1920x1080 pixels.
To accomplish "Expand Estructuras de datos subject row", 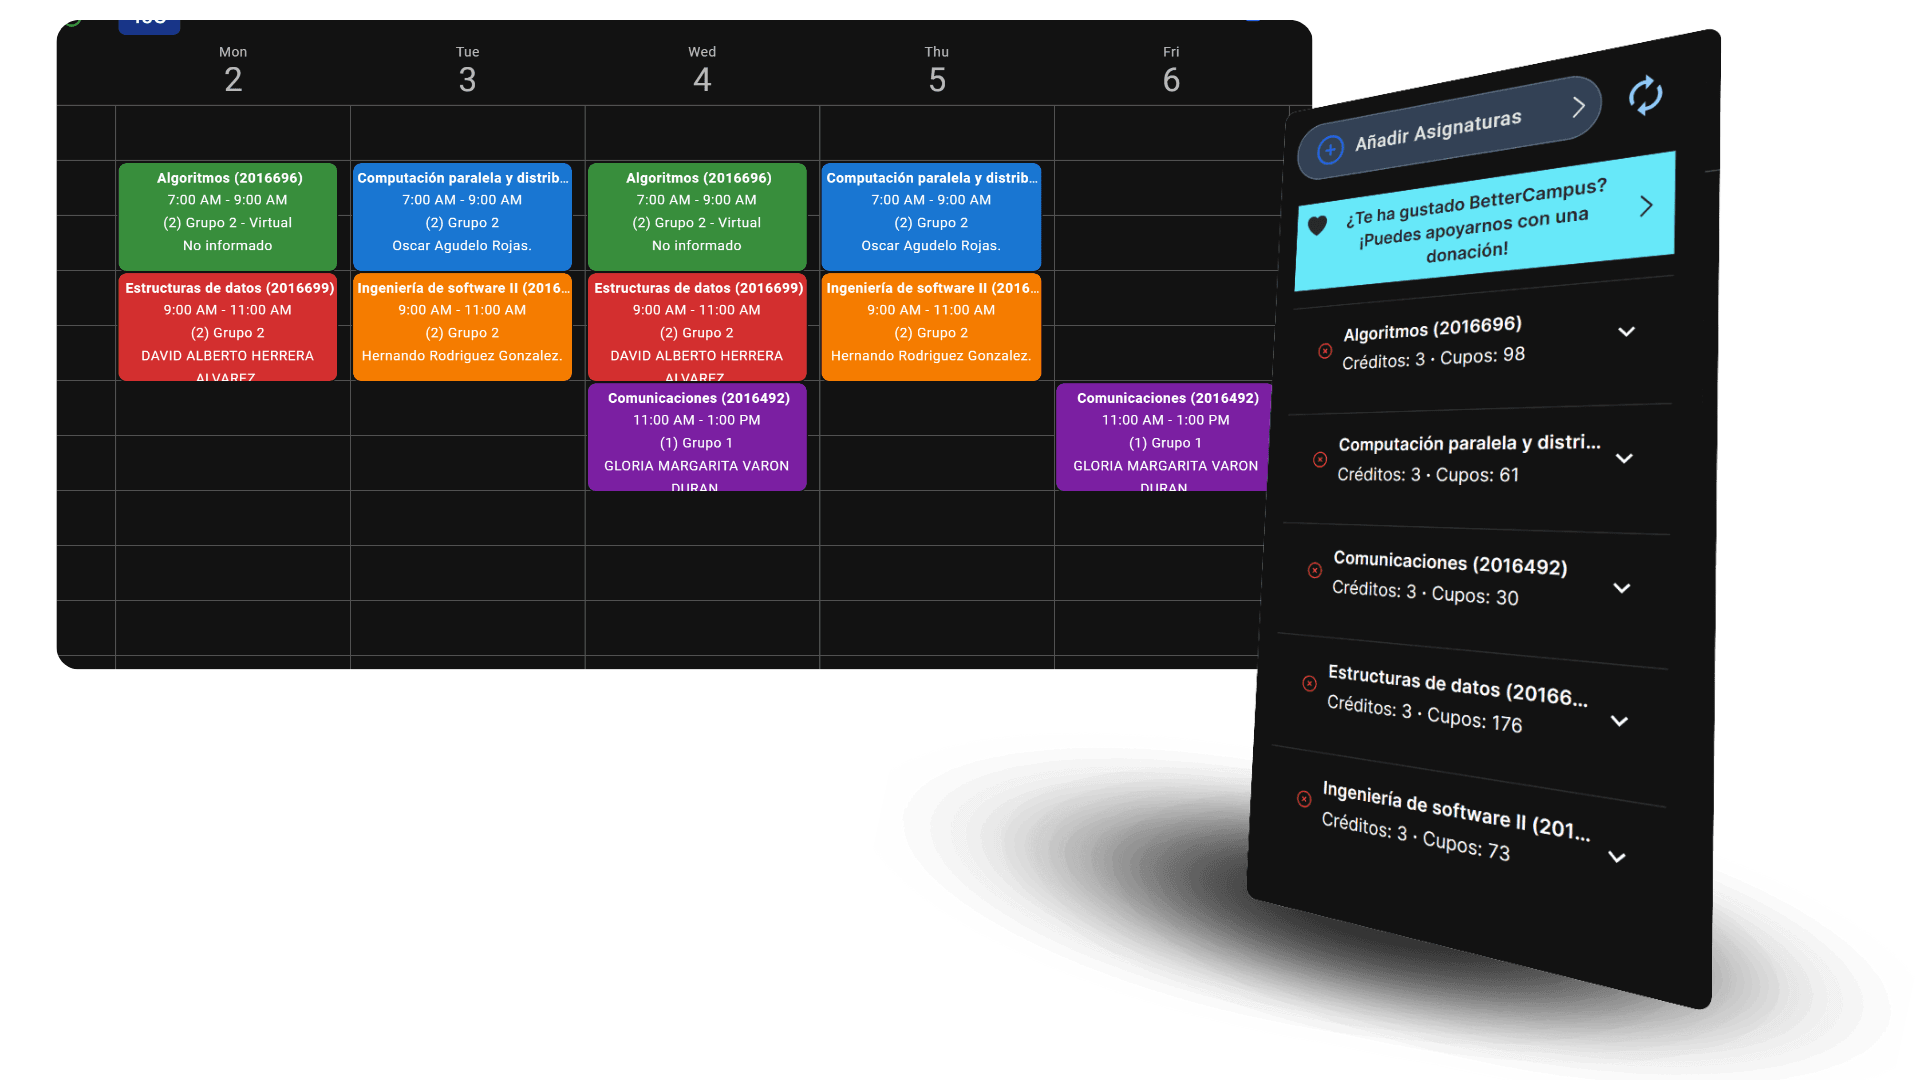I will click(x=1620, y=721).
